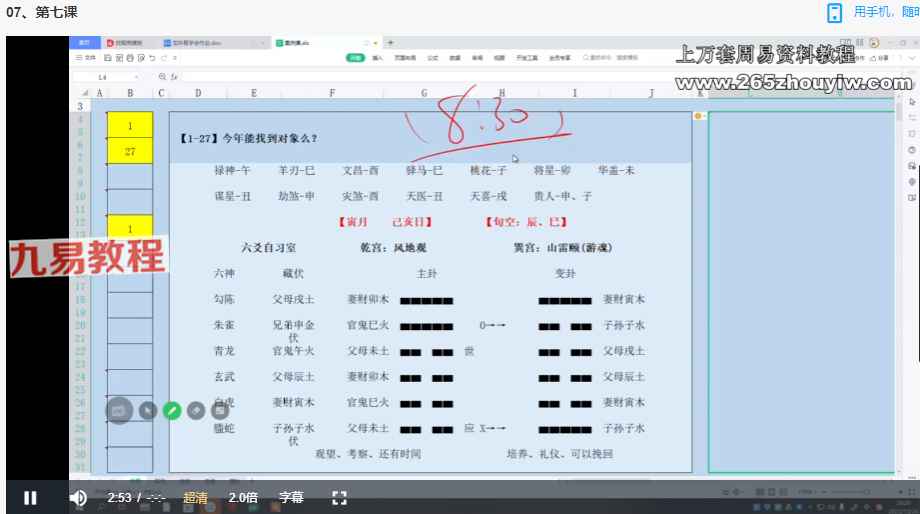The height and width of the screenshot is (514, 920).
Task: Click the red 旬空: 辰、巳 text
Action: [x=526, y=222]
